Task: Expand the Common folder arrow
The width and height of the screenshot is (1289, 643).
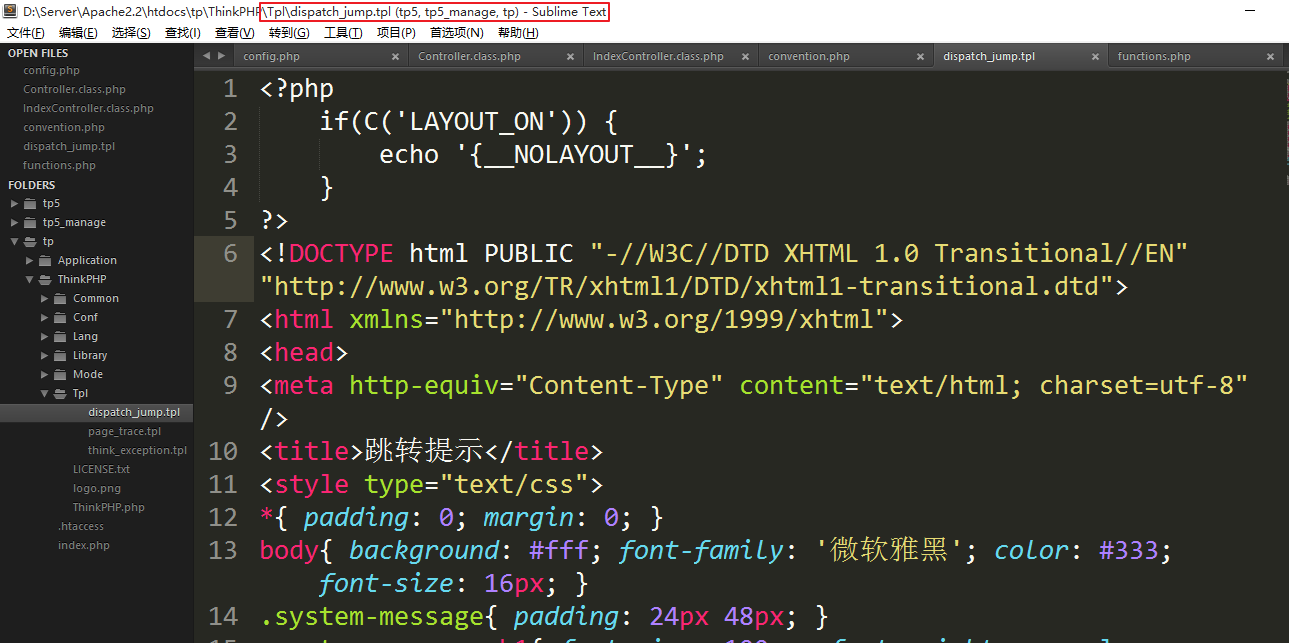Action: coord(44,298)
